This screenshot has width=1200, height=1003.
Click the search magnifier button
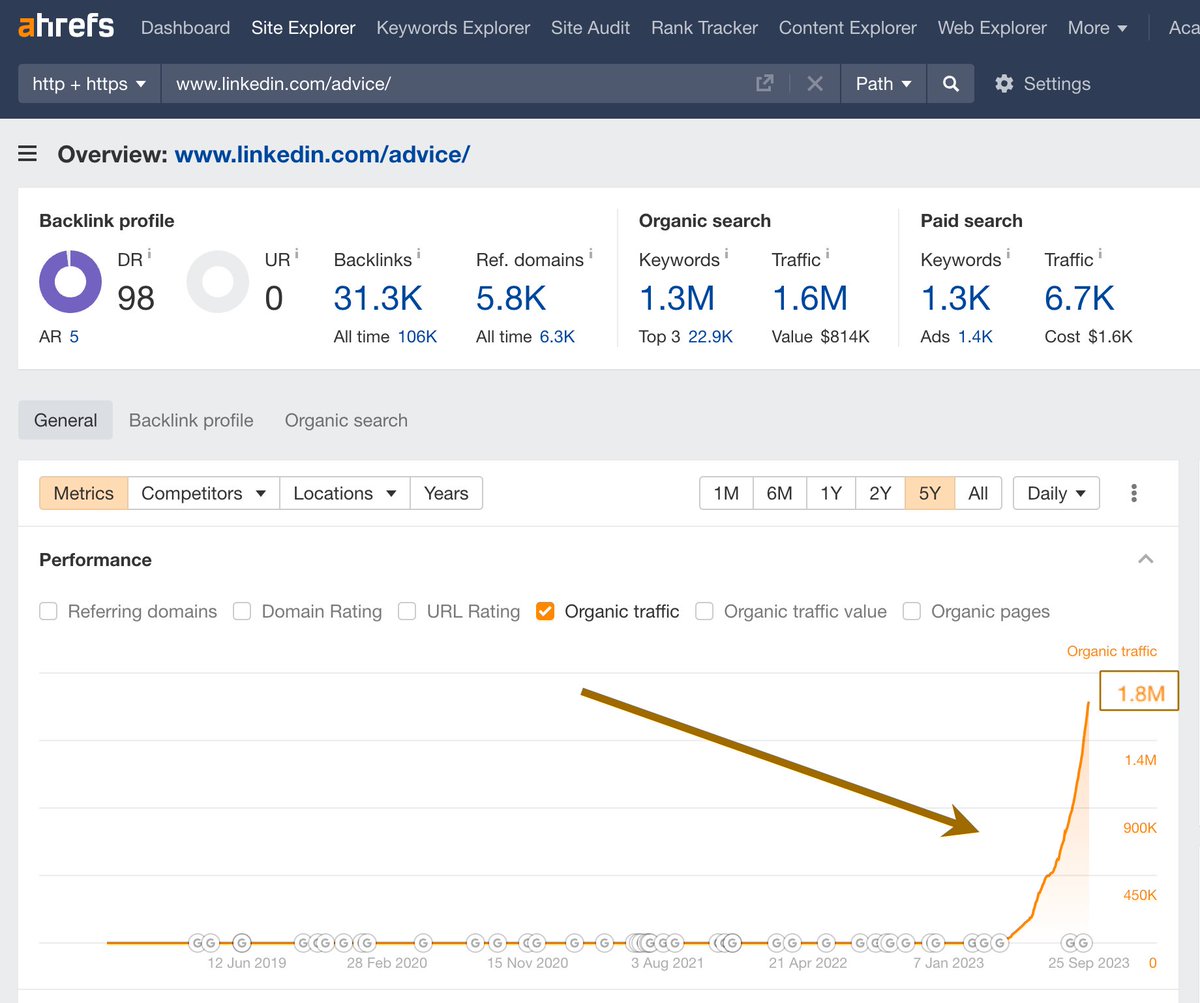coord(951,84)
